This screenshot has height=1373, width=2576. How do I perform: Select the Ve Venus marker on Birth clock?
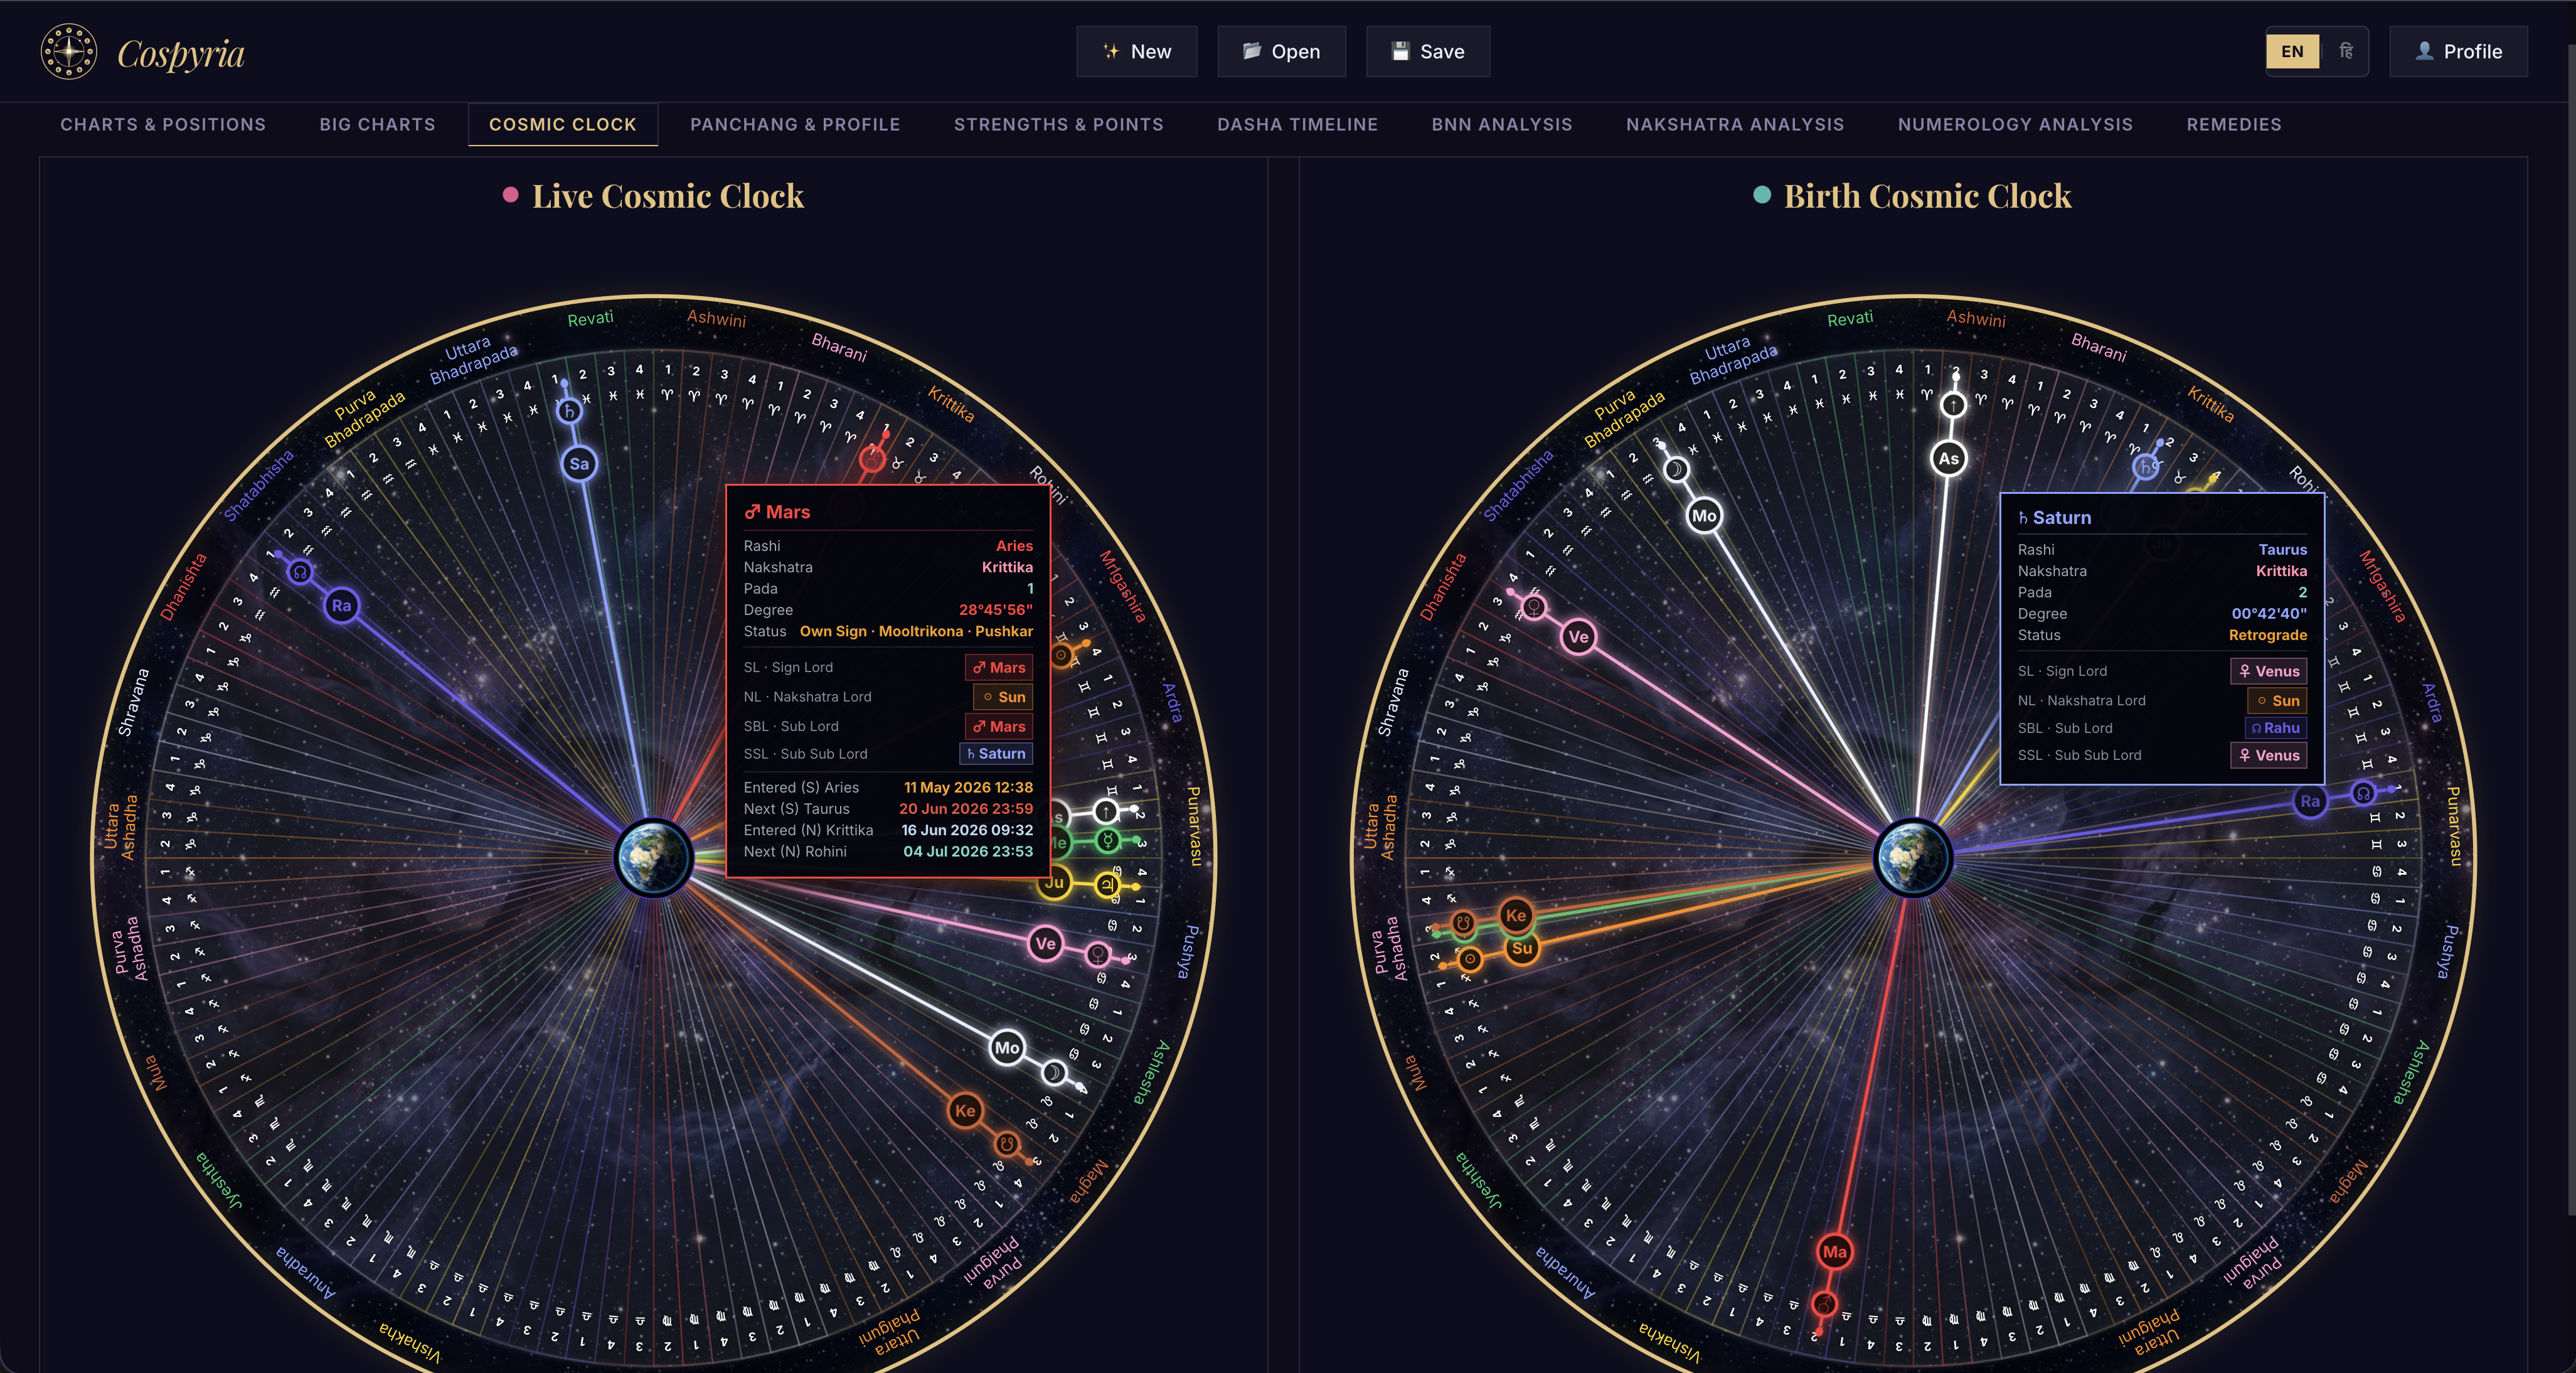click(1578, 637)
